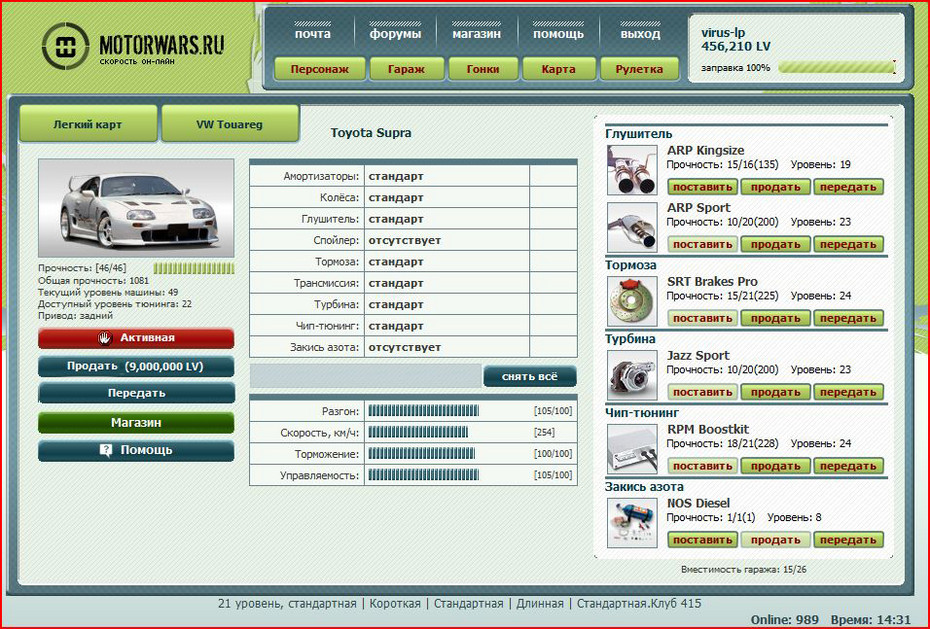The width and height of the screenshot is (930, 629).
Task: Click the Jazz Sport turbine icon
Action: [632, 375]
